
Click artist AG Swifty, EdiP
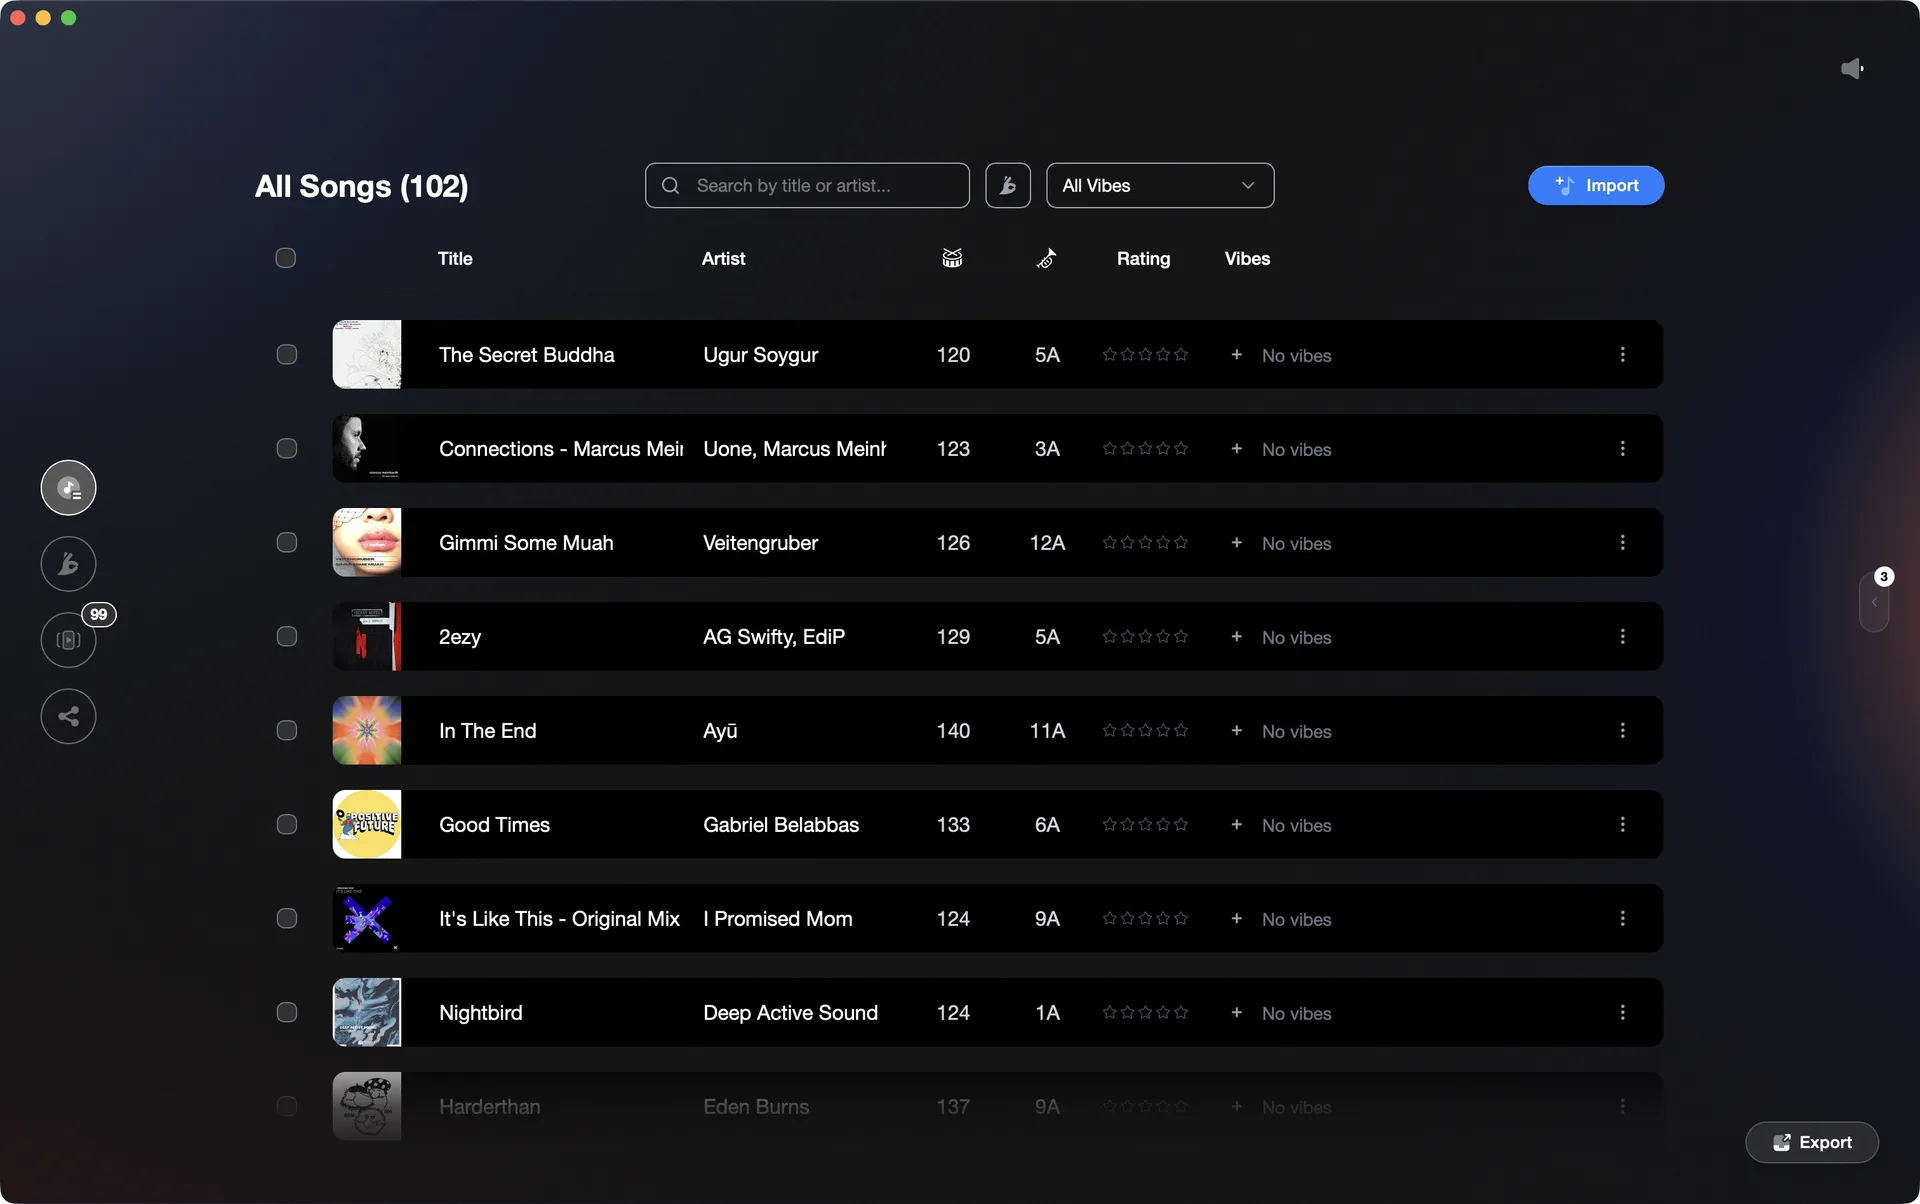pyautogui.click(x=774, y=637)
